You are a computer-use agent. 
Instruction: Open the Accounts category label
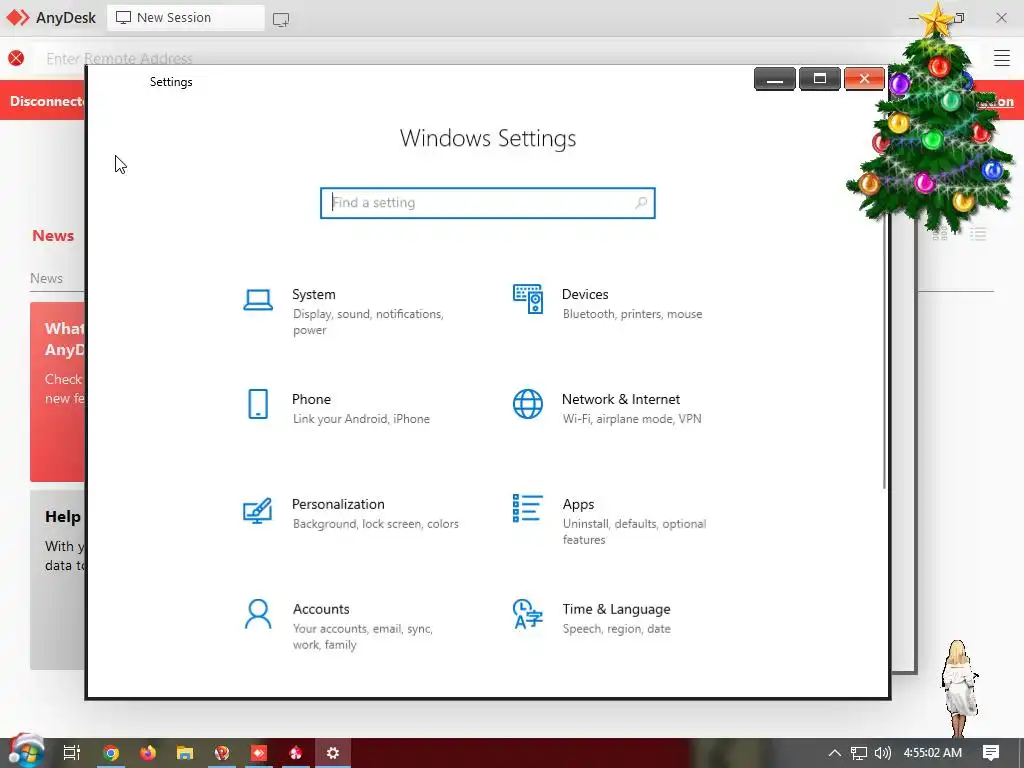pos(321,609)
